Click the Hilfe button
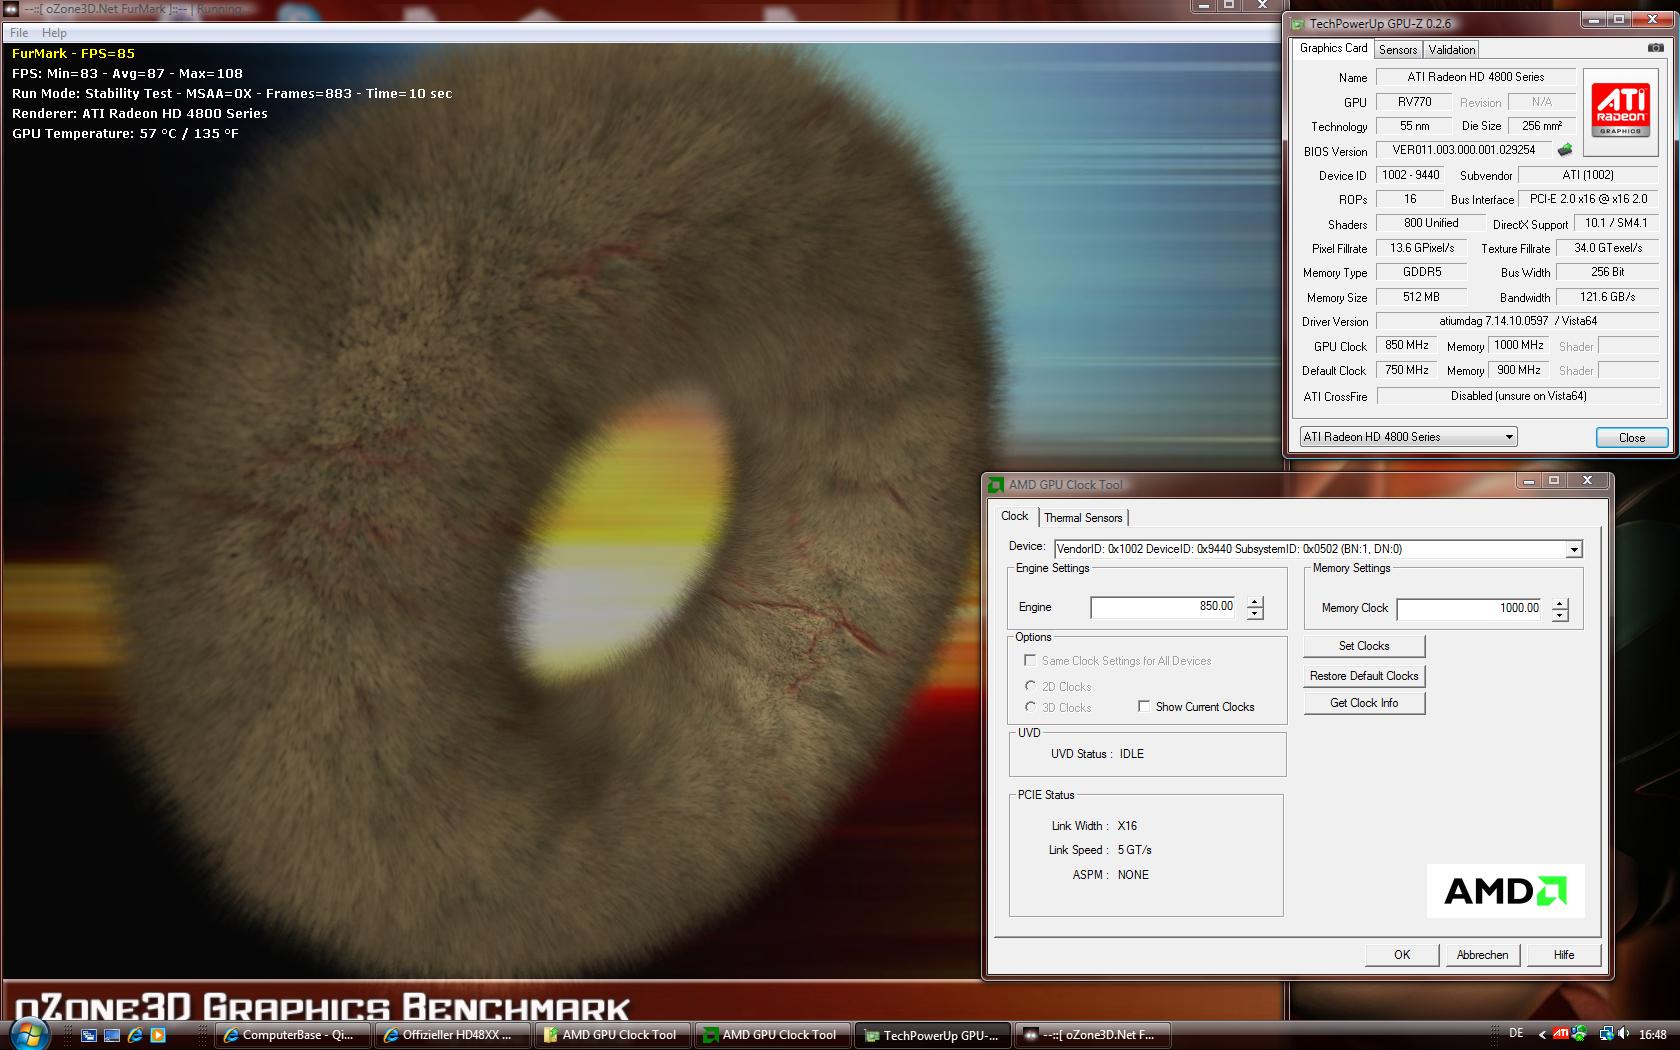This screenshot has width=1680, height=1050. coord(1564,955)
